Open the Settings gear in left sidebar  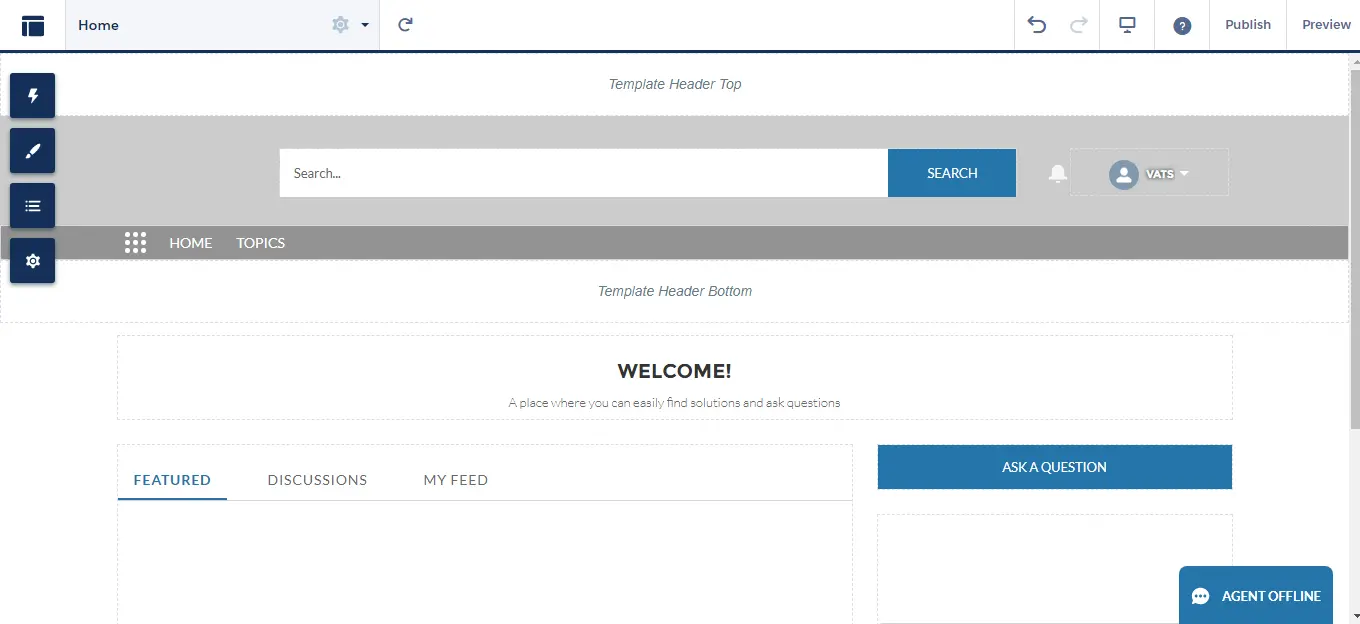tap(33, 261)
